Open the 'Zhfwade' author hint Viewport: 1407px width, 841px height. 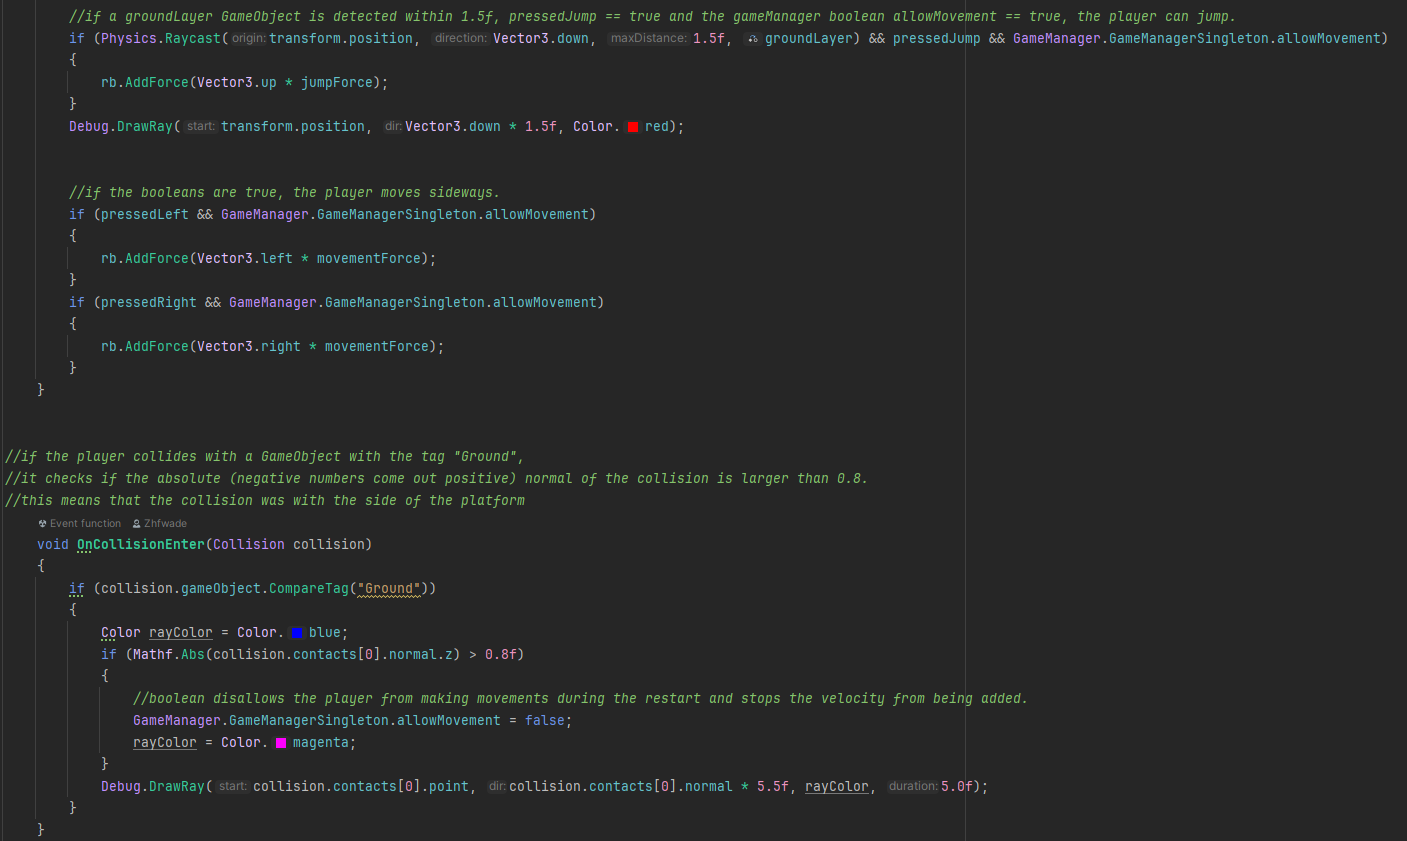click(x=165, y=523)
